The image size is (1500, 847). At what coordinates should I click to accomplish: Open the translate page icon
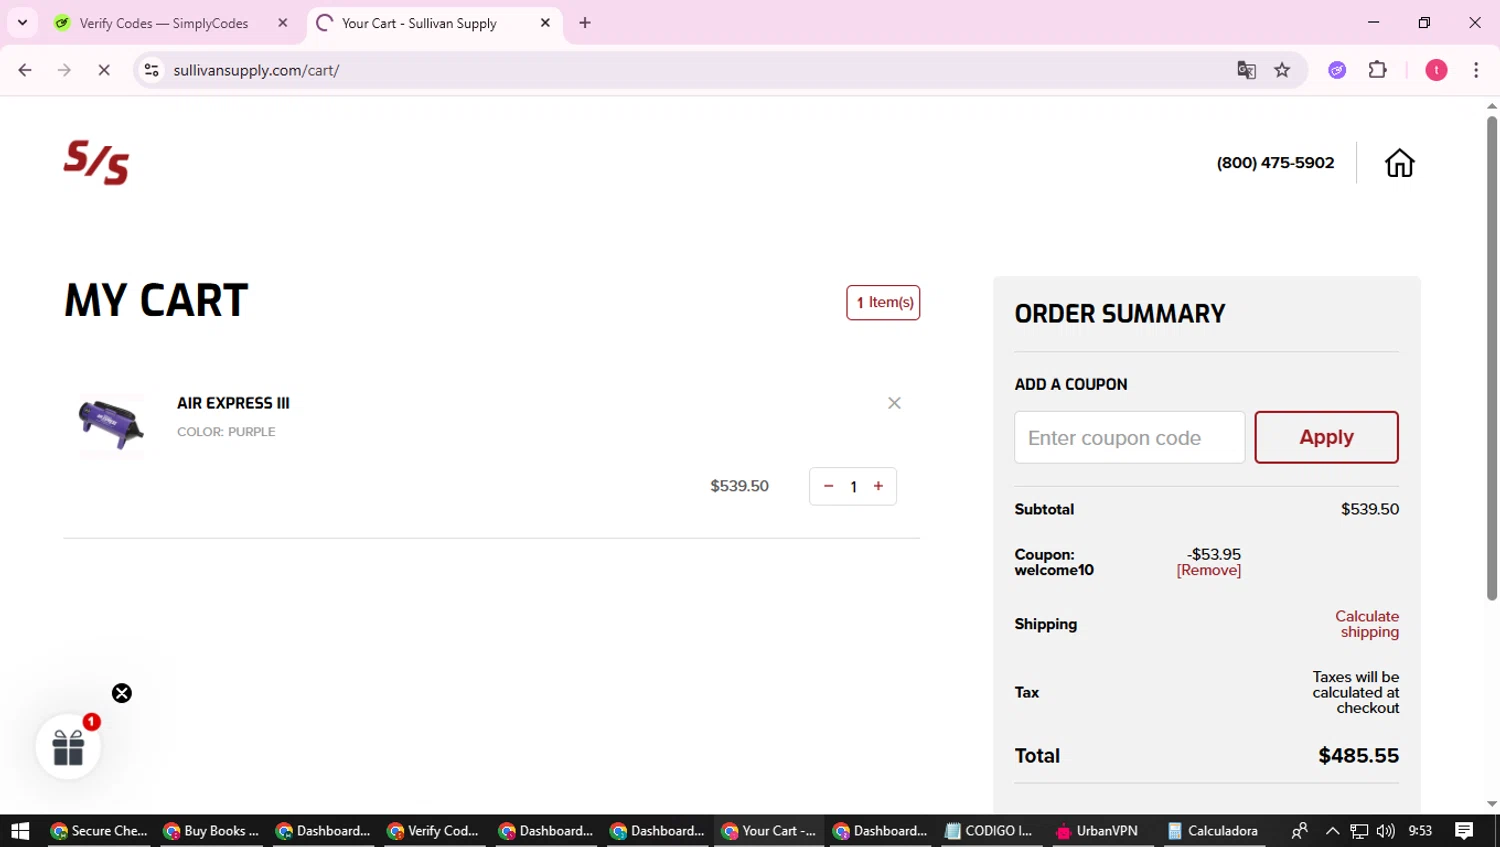point(1246,70)
